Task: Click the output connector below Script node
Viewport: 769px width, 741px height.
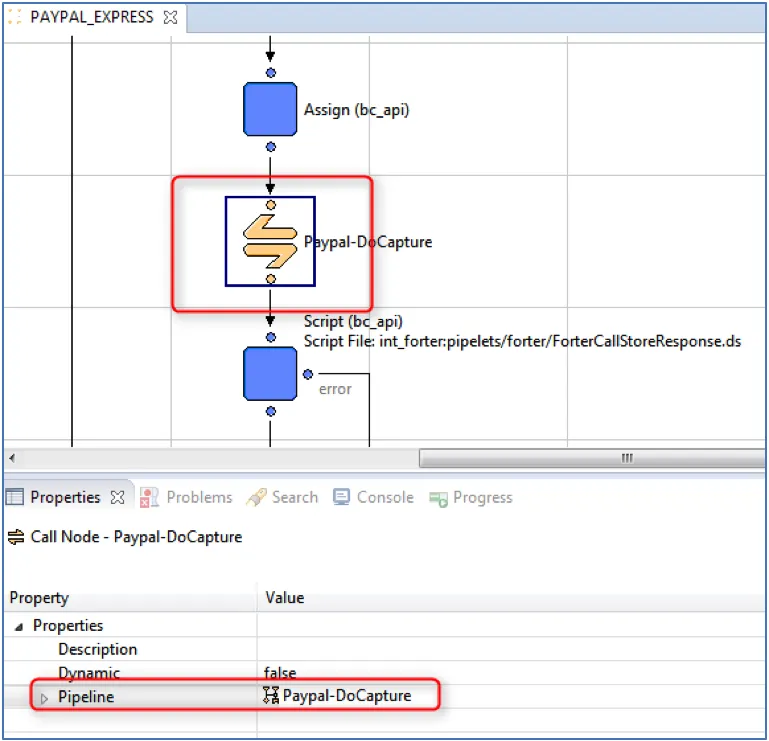Action: point(271,411)
